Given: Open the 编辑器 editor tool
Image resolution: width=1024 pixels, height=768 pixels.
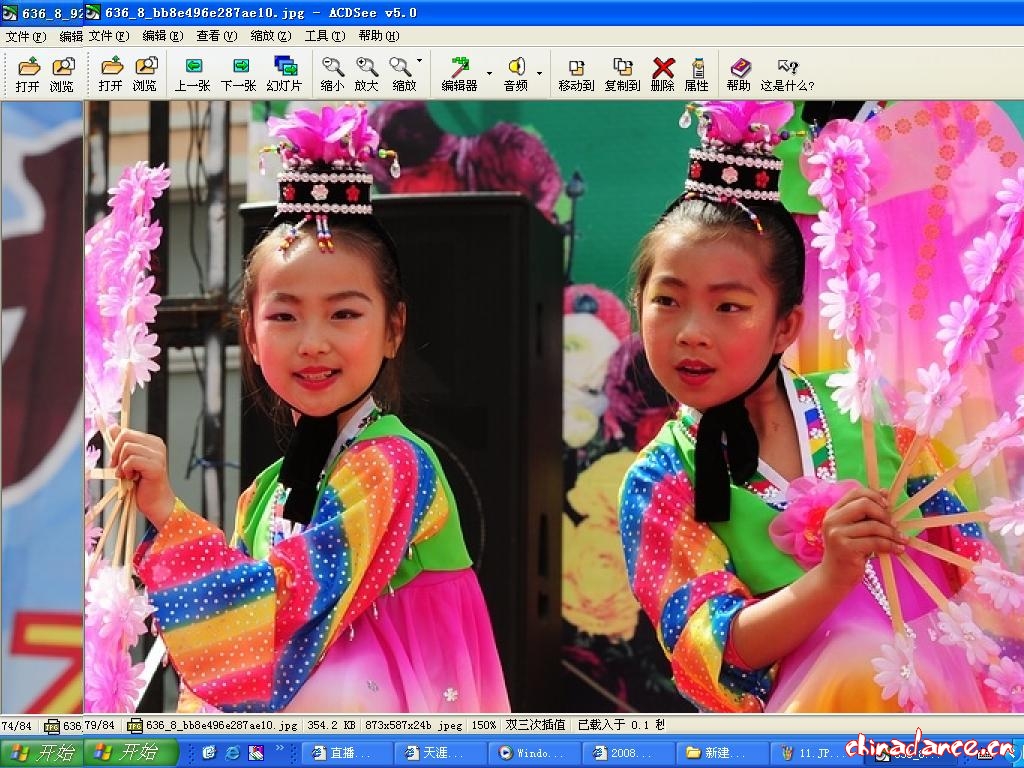Looking at the screenshot, I should [x=459, y=74].
